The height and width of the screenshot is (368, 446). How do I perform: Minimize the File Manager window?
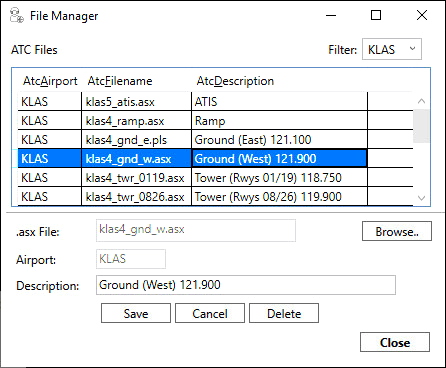coord(331,15)
